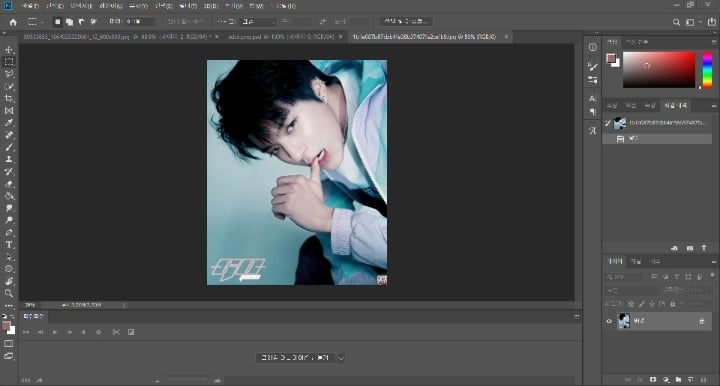Viewport: 720px width, 386px height.
Task: Open the Style dropdown in options bar
Action: (258, 22)
